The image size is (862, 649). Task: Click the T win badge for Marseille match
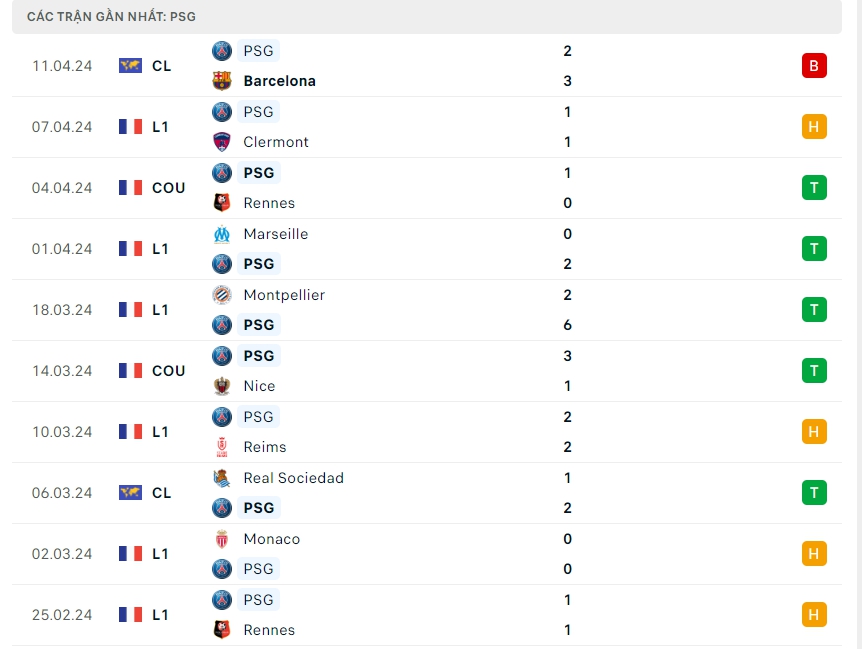point(814,249)
